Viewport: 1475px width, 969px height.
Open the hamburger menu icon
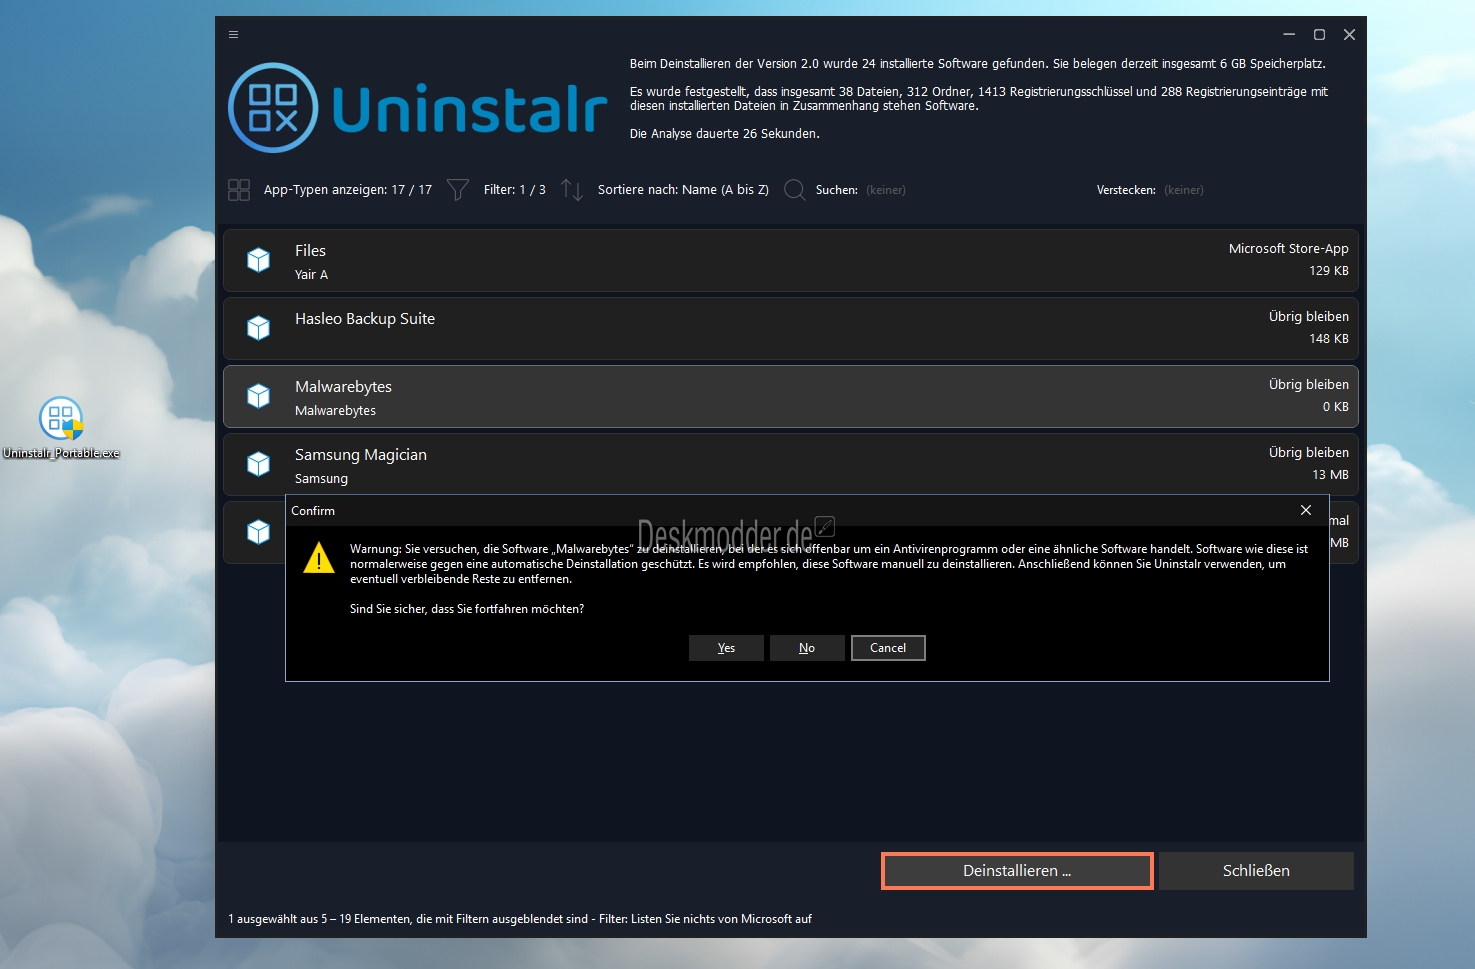tap(233, 34)
